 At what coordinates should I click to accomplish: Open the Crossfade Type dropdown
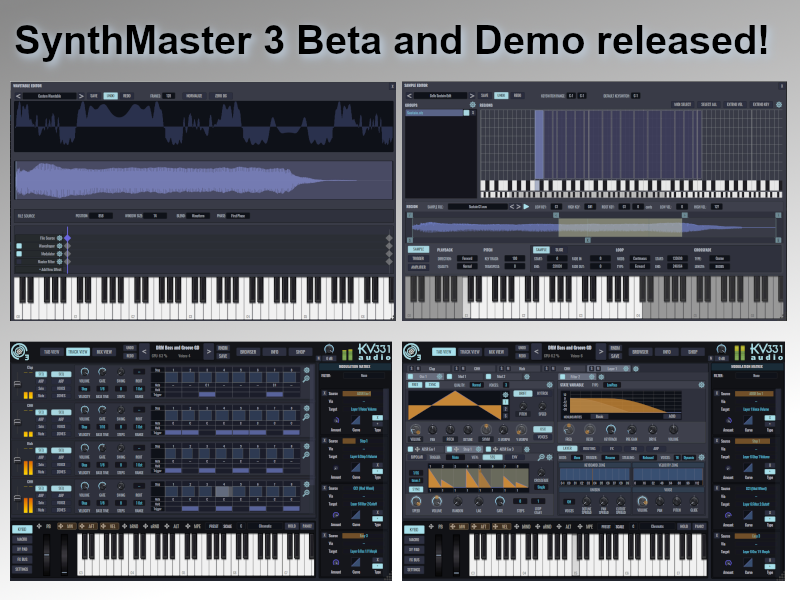pos(719,259)
